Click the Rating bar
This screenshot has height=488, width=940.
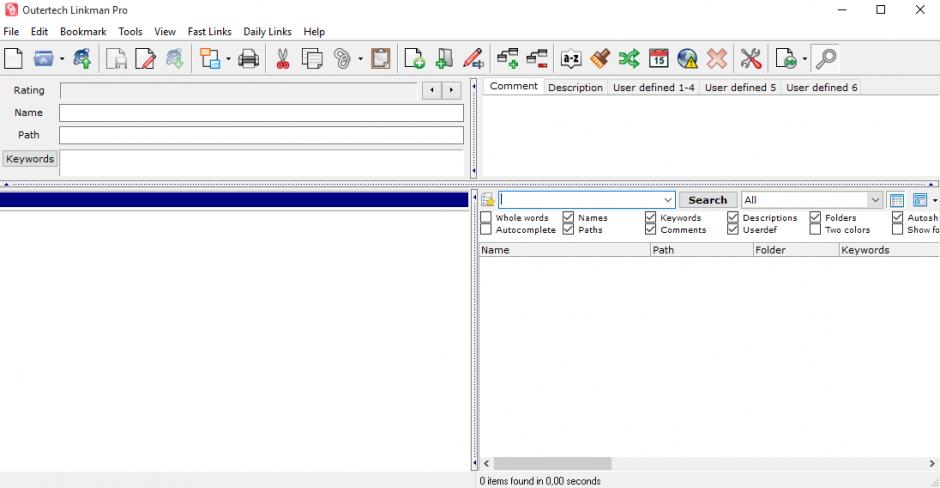point(239,91)
